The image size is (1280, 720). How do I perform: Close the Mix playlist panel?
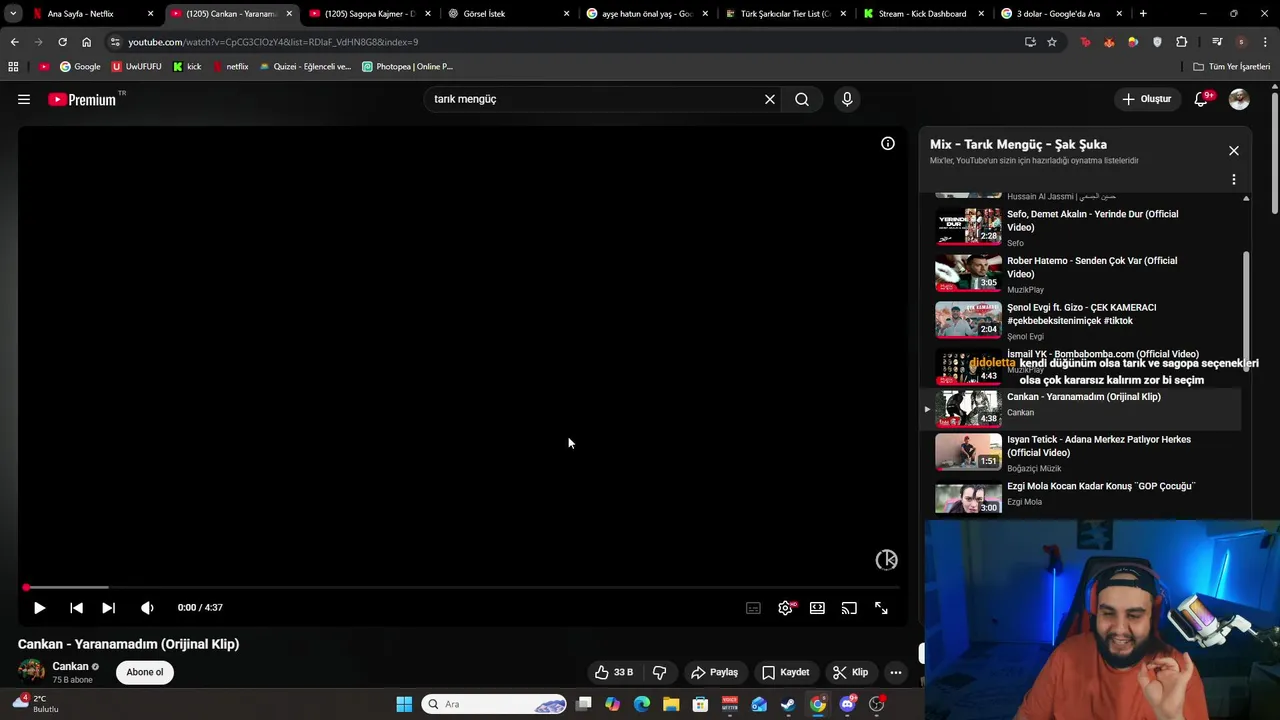click(1234, 150)
